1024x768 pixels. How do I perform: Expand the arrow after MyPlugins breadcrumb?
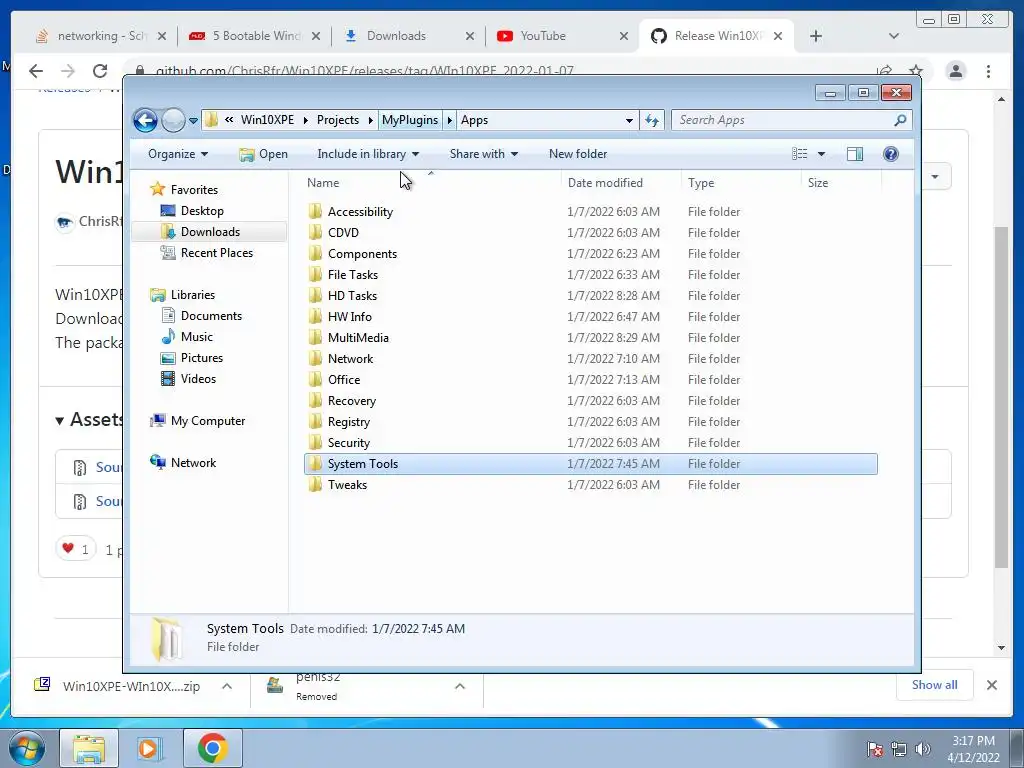449,120
